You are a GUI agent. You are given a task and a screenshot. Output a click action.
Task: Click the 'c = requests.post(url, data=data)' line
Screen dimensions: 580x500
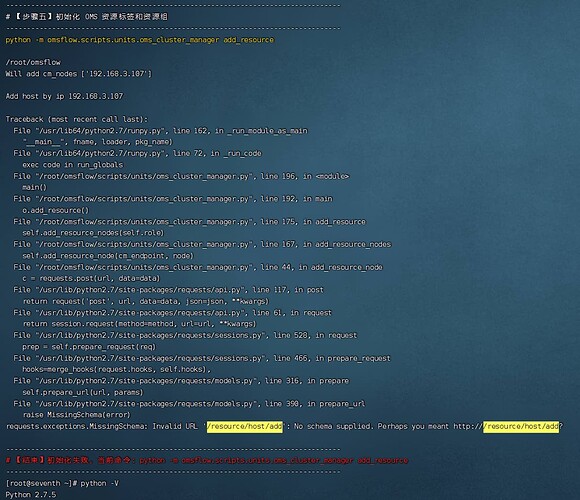pyautogui.click(x=91, y=278)
